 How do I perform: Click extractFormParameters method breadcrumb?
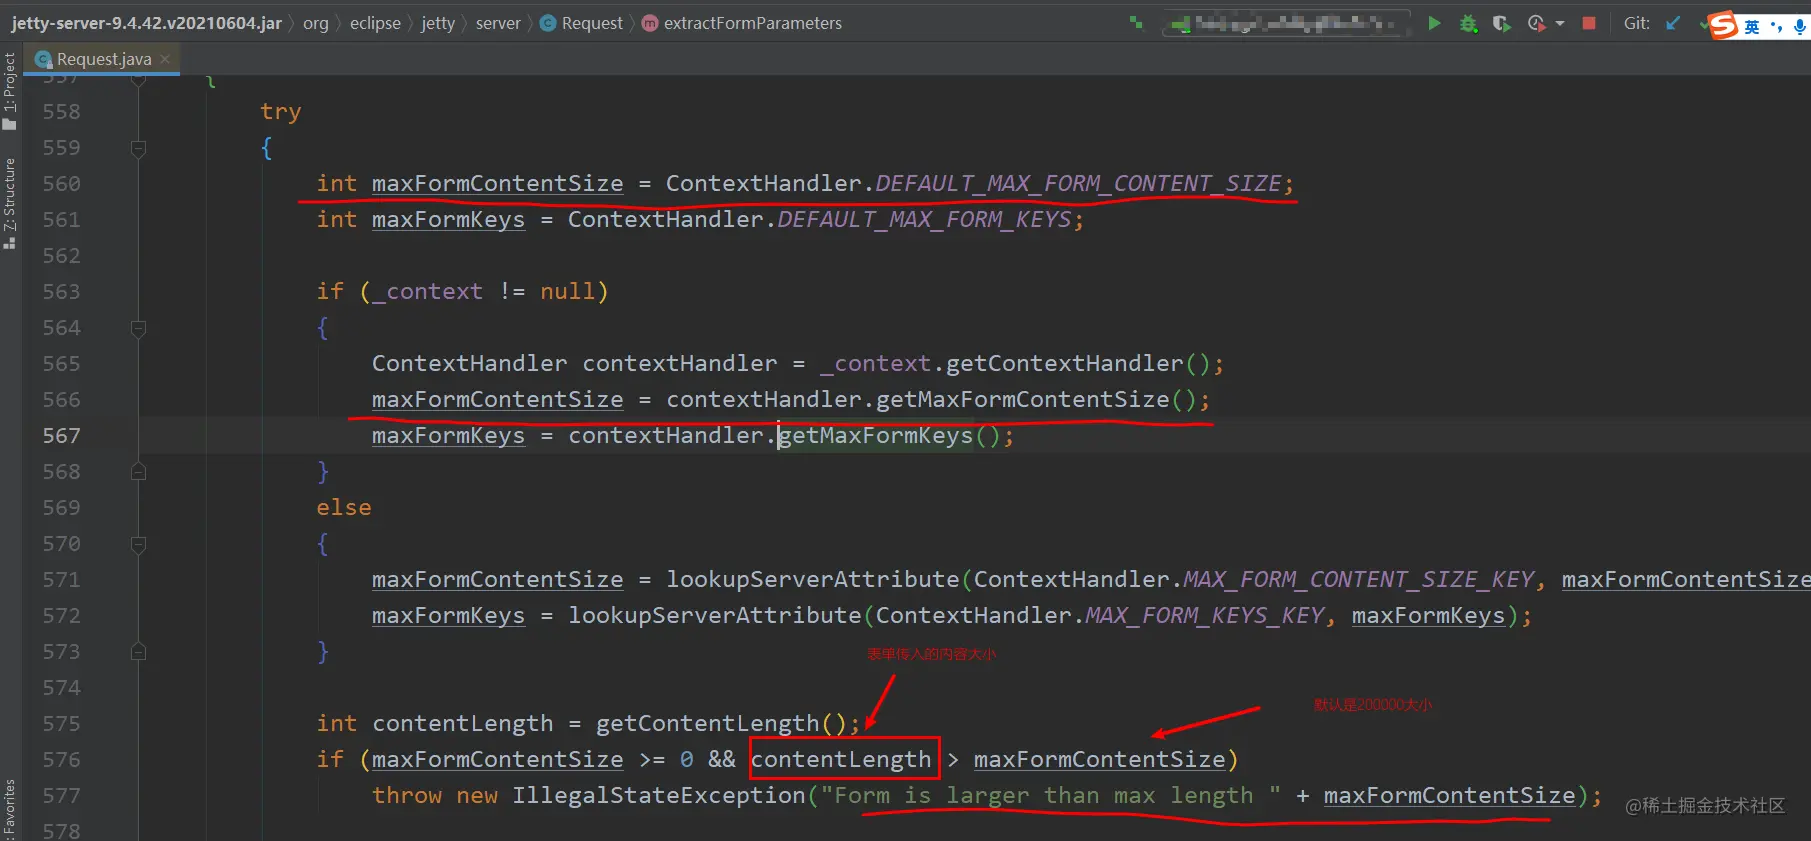(753, 23)
